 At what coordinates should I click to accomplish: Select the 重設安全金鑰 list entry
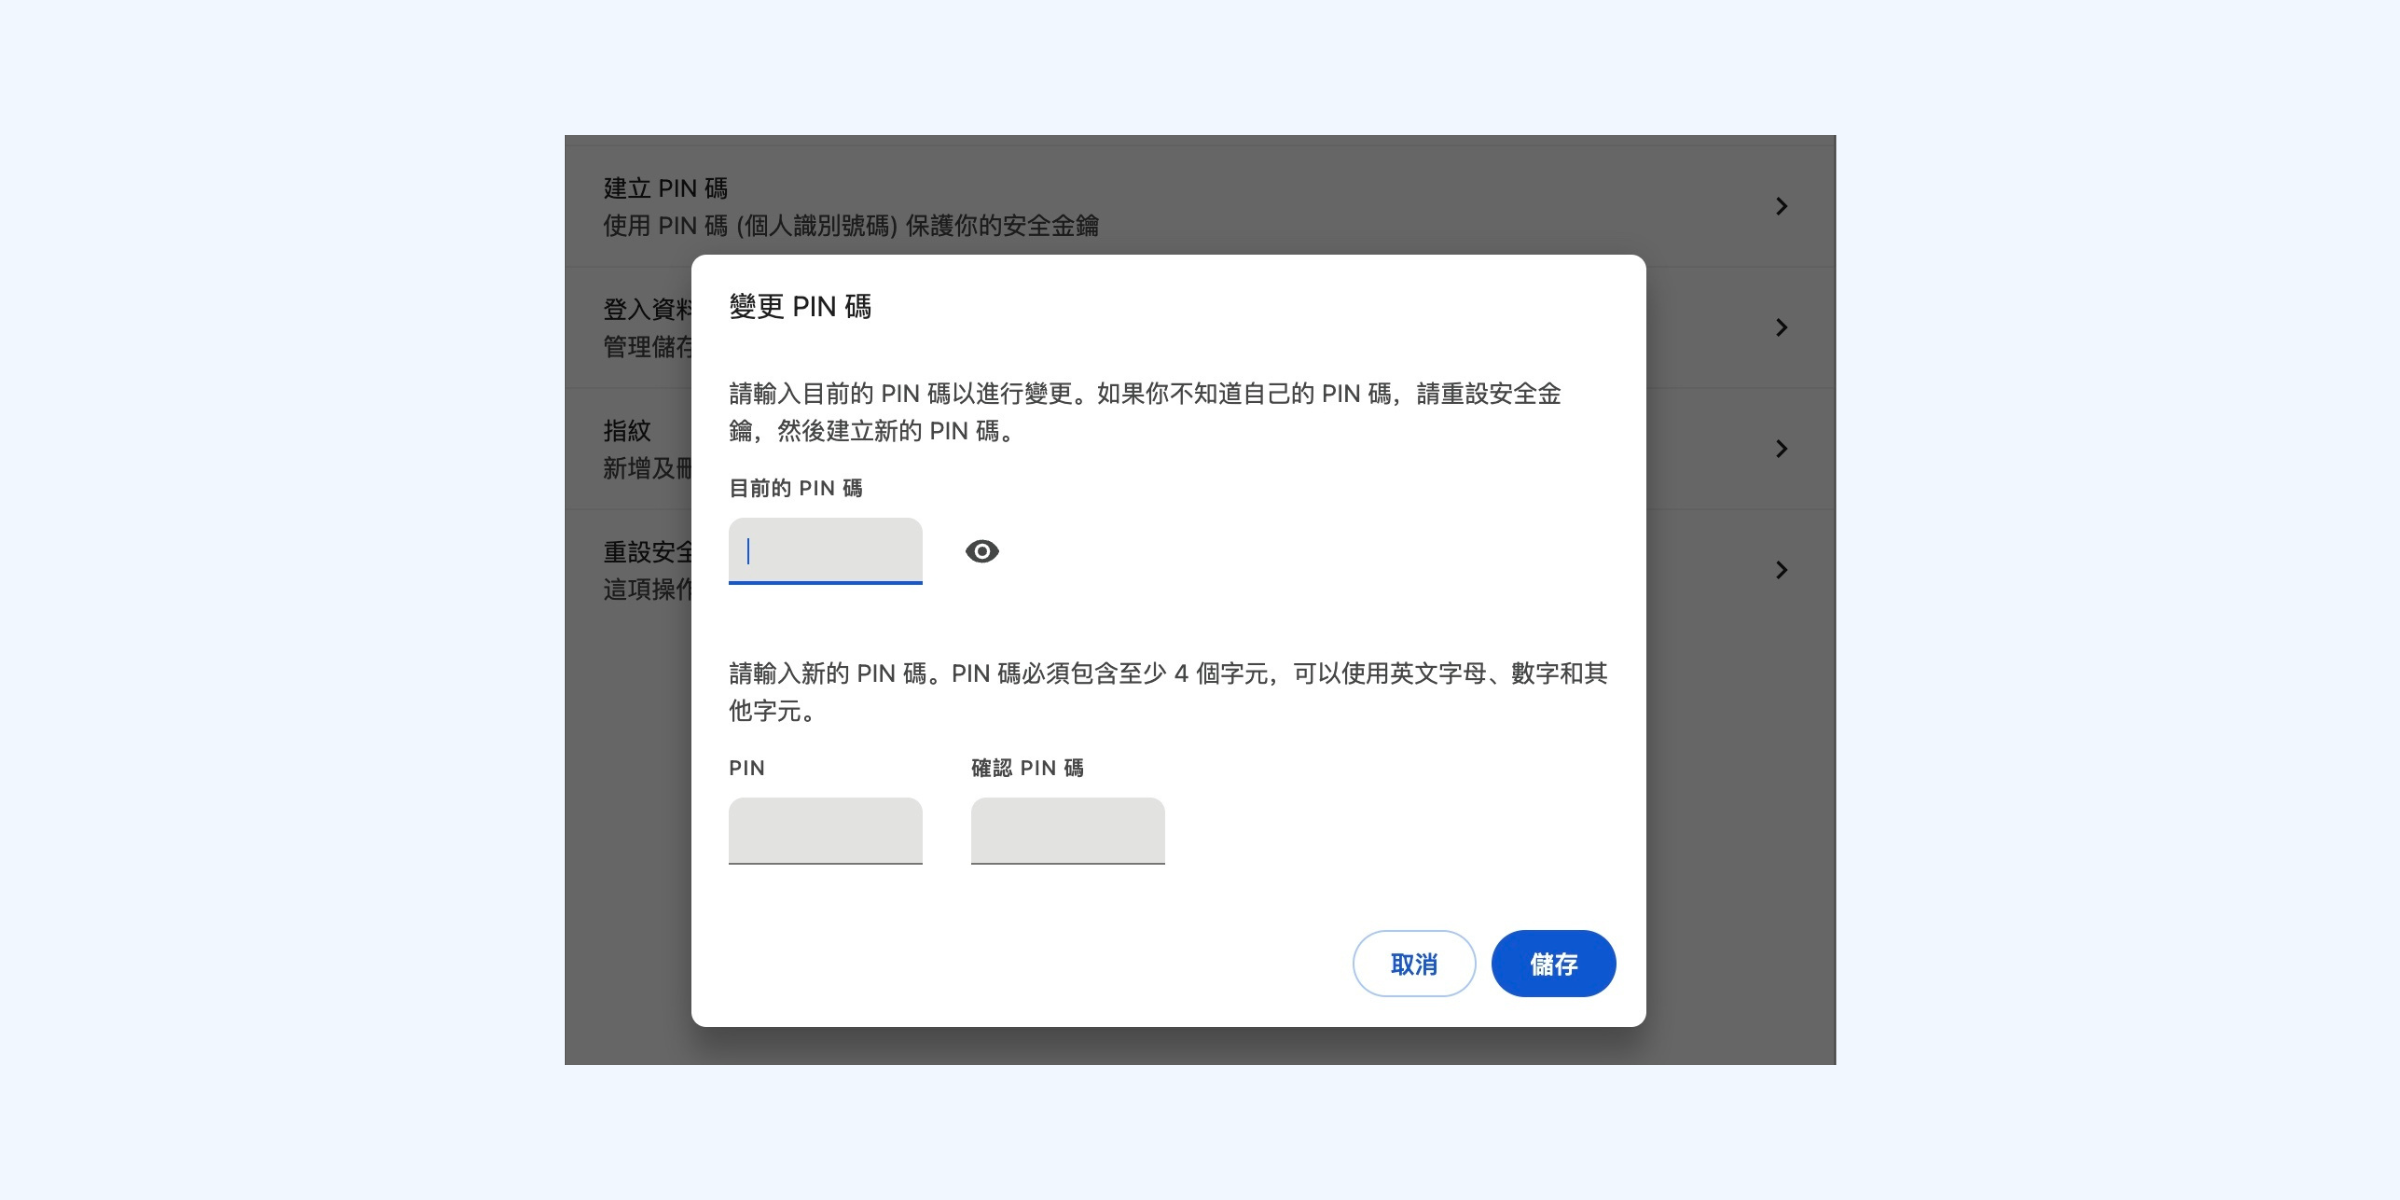click(647, 552)
